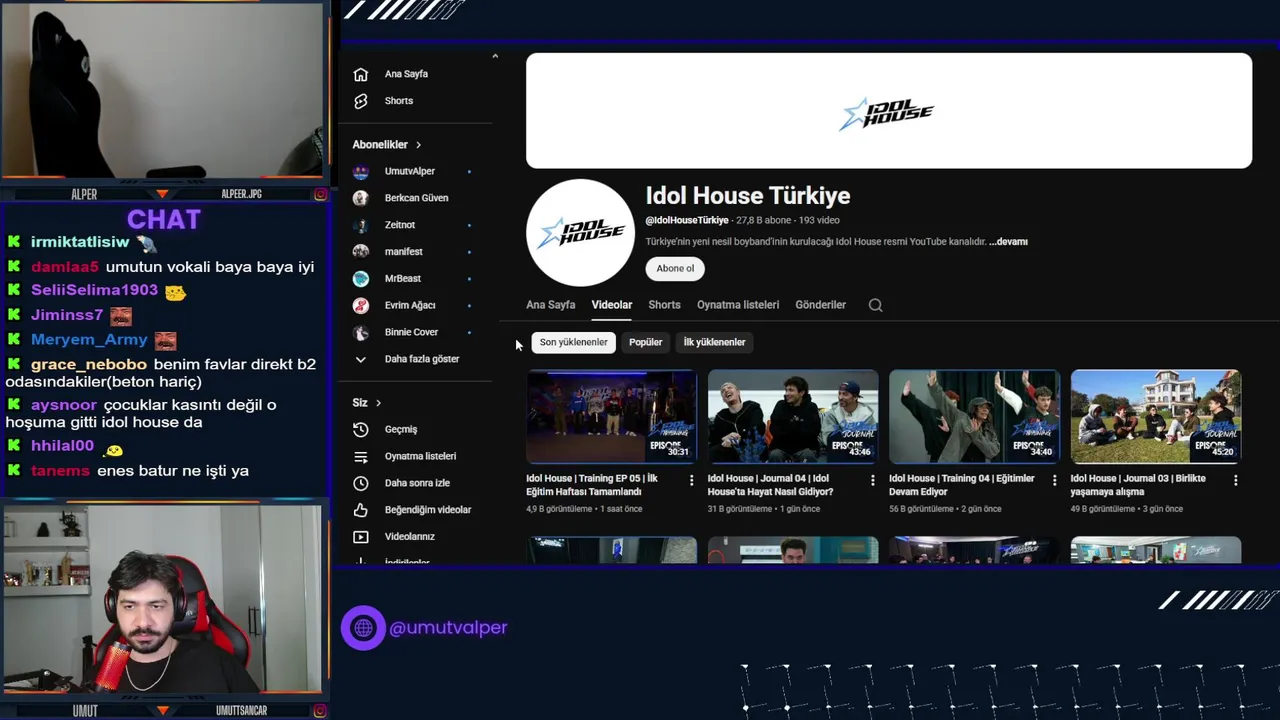Click chat username aysnoor
1280x720 pixels.
[64, 405]
